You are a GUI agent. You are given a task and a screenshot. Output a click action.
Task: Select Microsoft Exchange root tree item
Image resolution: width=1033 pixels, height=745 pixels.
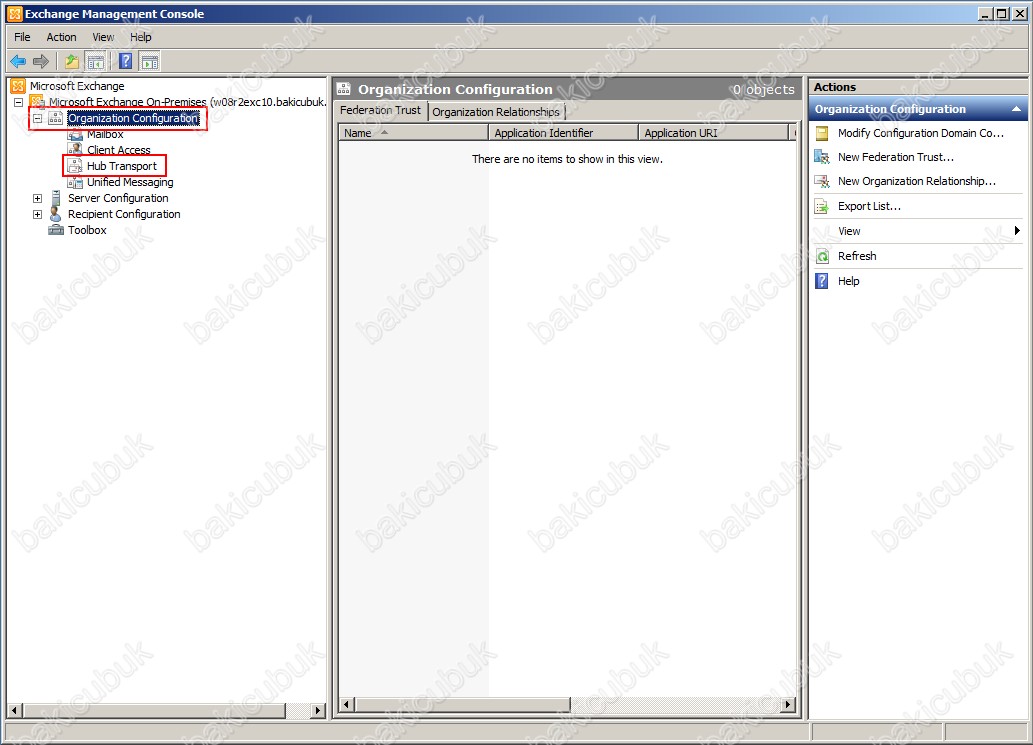click(77, 86)
